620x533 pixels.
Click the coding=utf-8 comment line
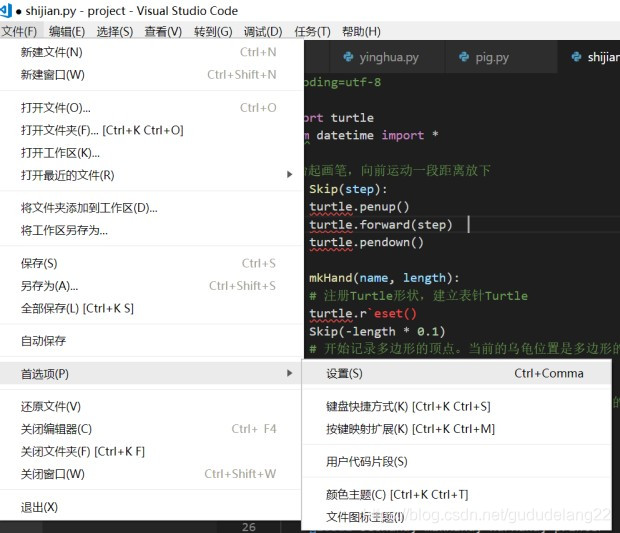coord(343,82)
